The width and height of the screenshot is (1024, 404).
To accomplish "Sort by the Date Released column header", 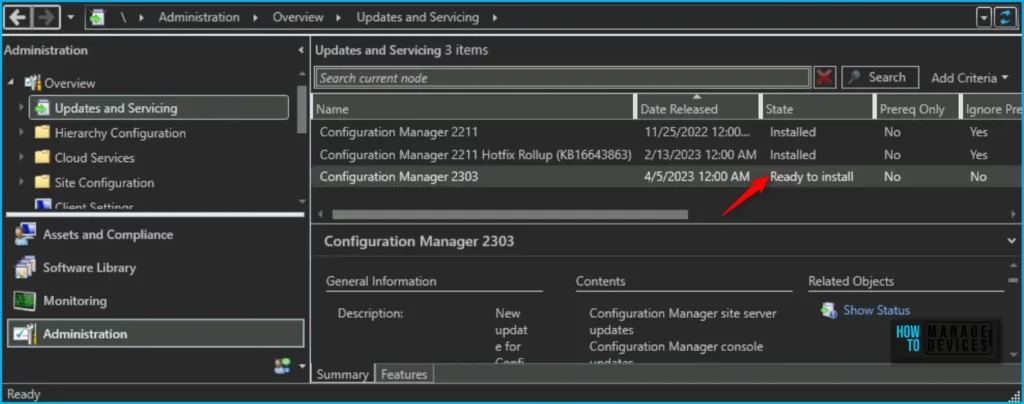I will [x=698, y=109].
